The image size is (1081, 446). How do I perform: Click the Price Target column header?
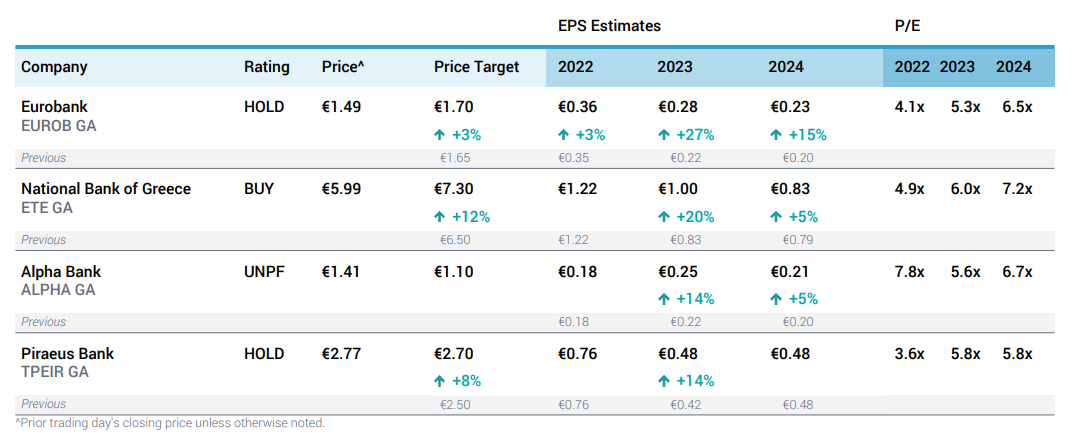[x=476, y=67]
